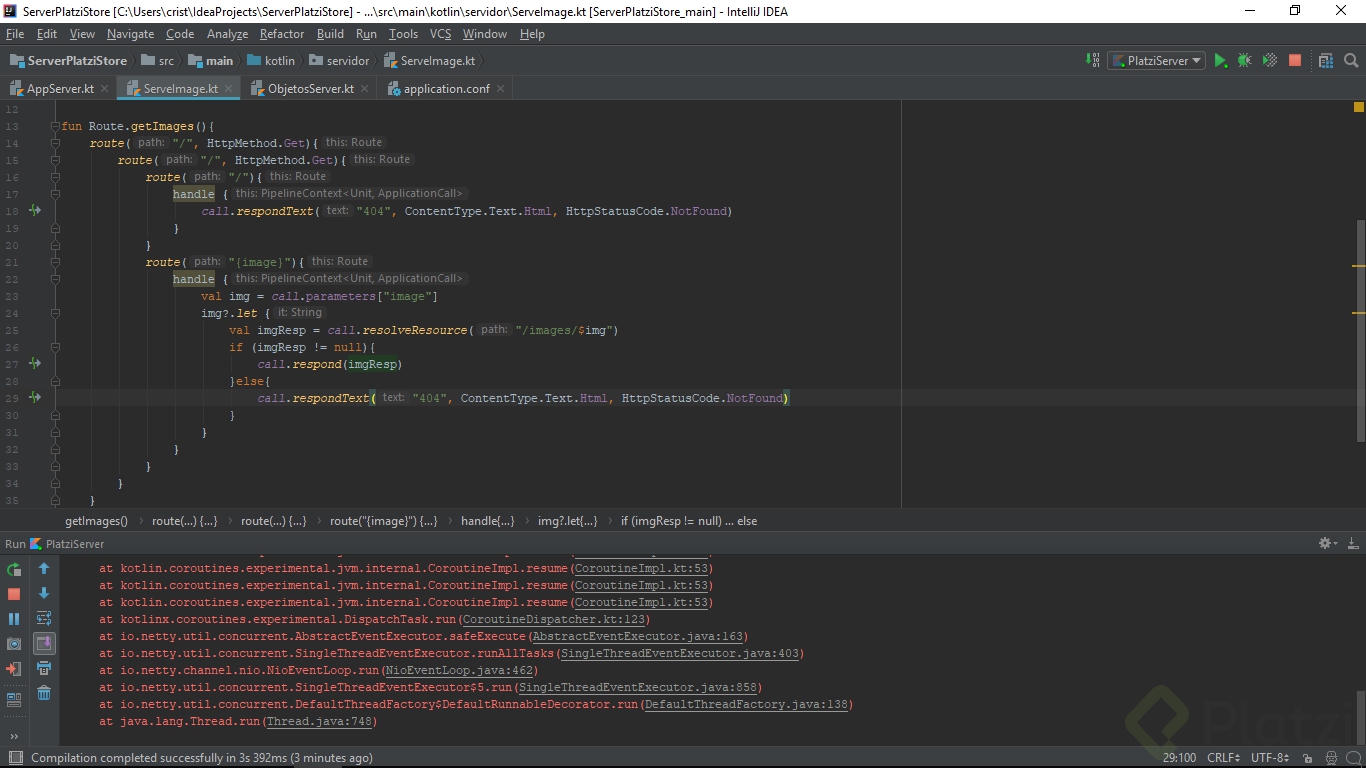Run PlatziServer with the green play icon
The height and width of the screenshot is (768, 1366).
pos(1220,61)
